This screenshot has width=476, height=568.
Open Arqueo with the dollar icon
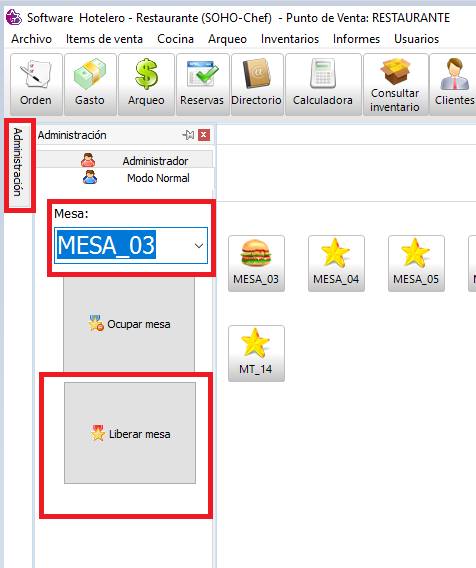[146, 84]
